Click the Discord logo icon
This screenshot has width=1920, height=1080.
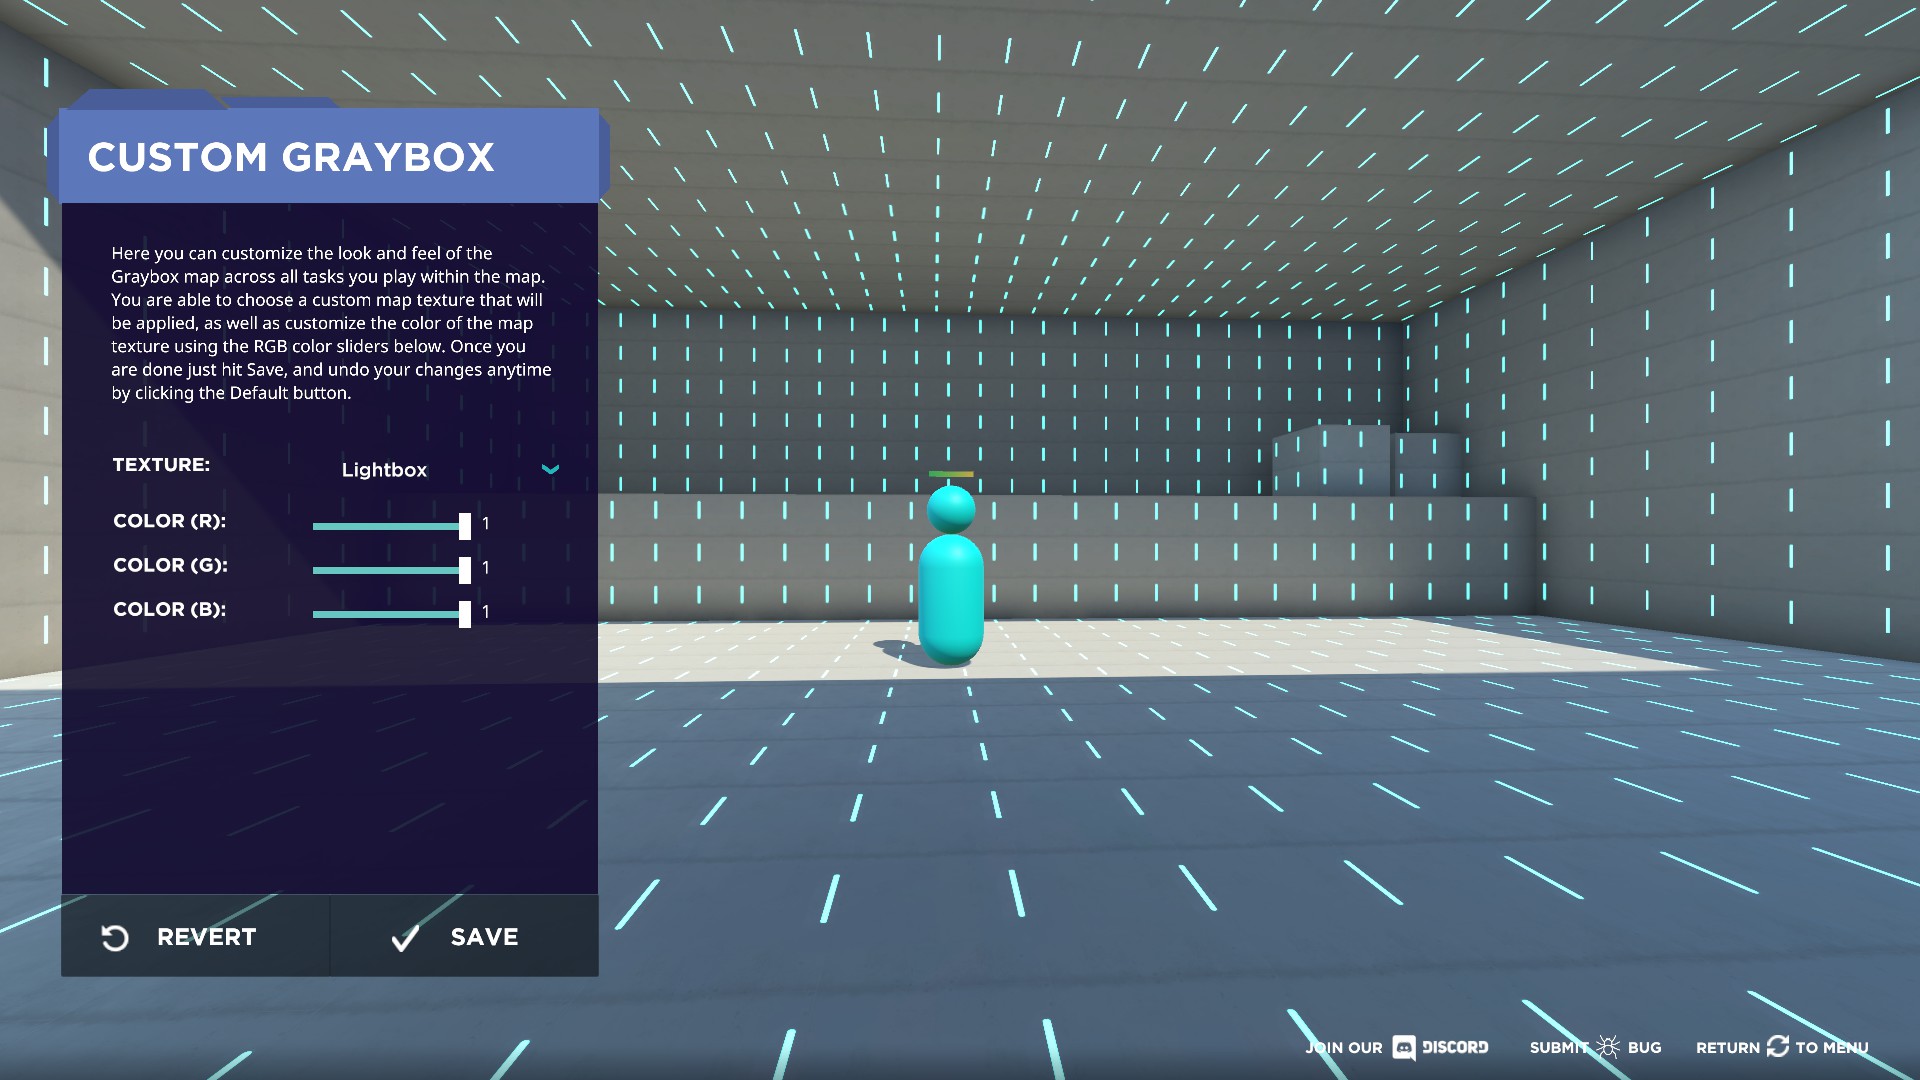click(x=1404, y=1047)
